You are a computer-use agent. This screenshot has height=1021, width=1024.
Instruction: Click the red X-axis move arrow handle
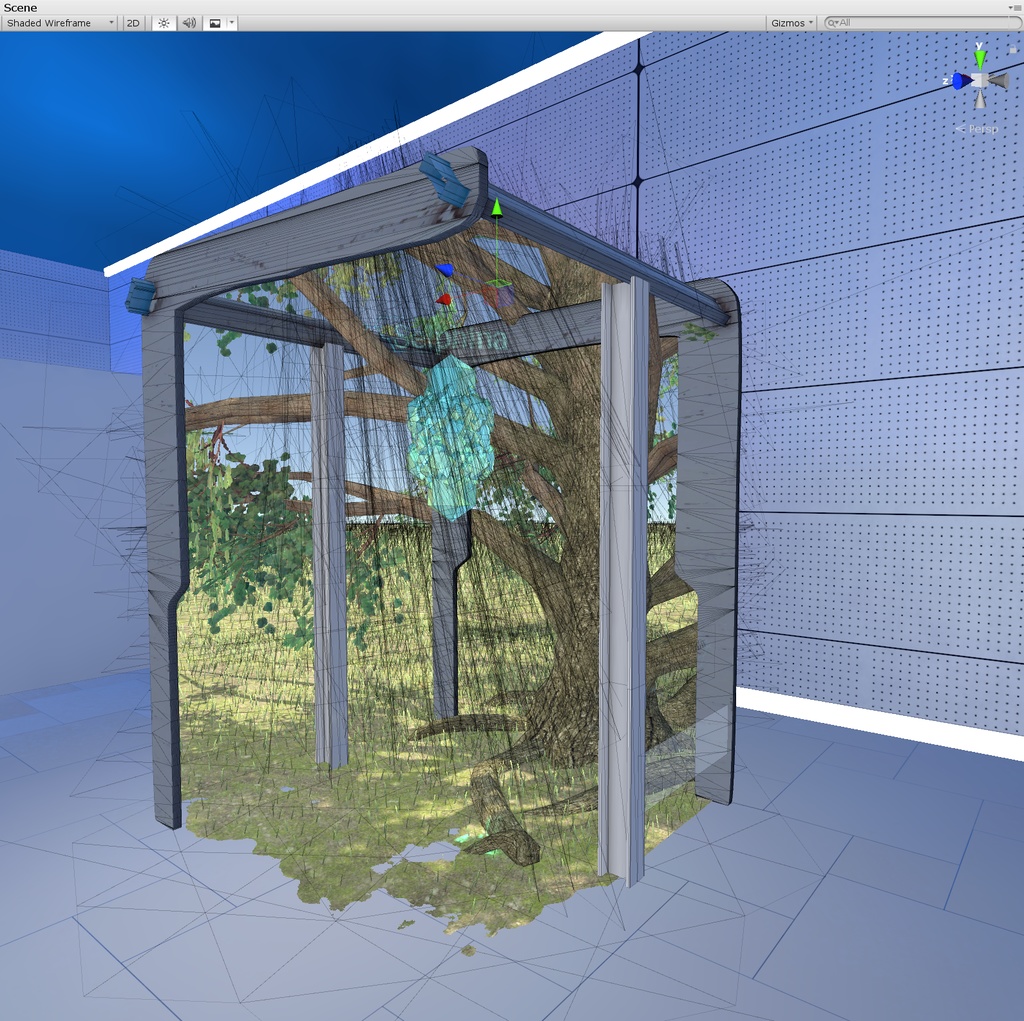pyautogui.click(x=443, y=300)
